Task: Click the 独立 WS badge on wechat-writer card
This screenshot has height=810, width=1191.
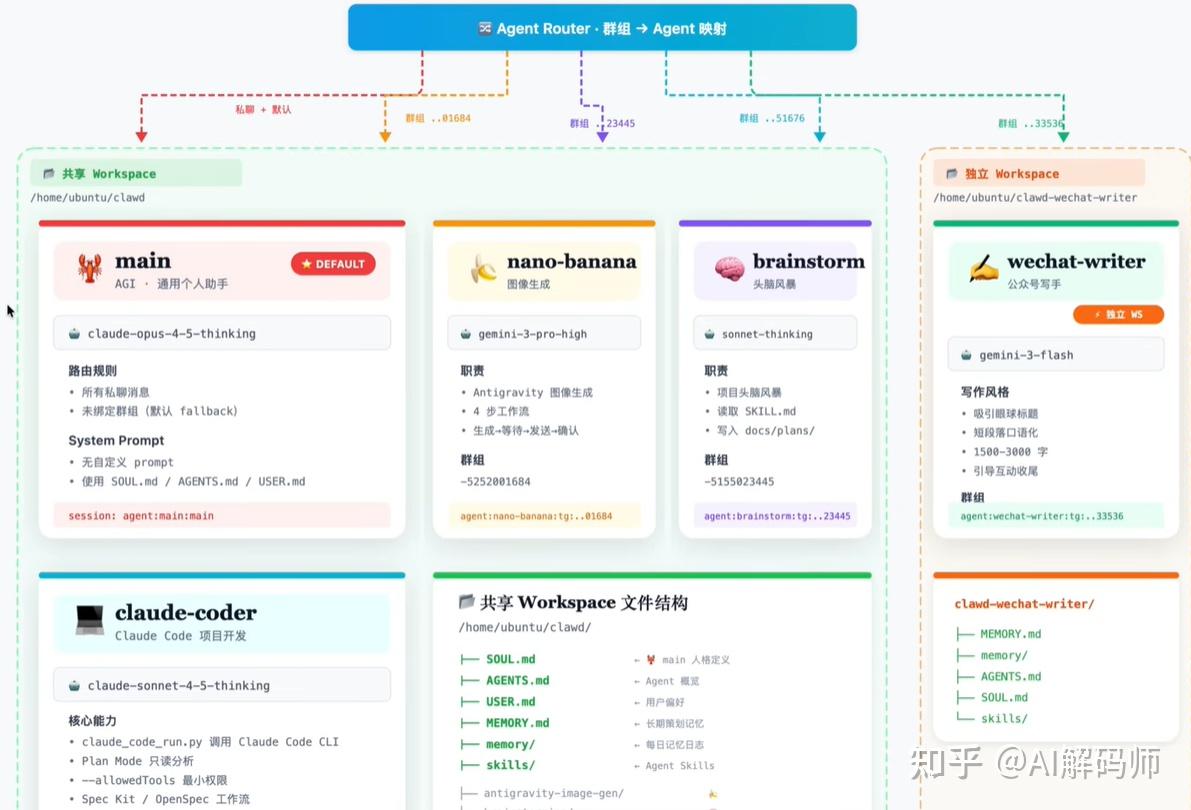Action: [x=1118, y=314]
